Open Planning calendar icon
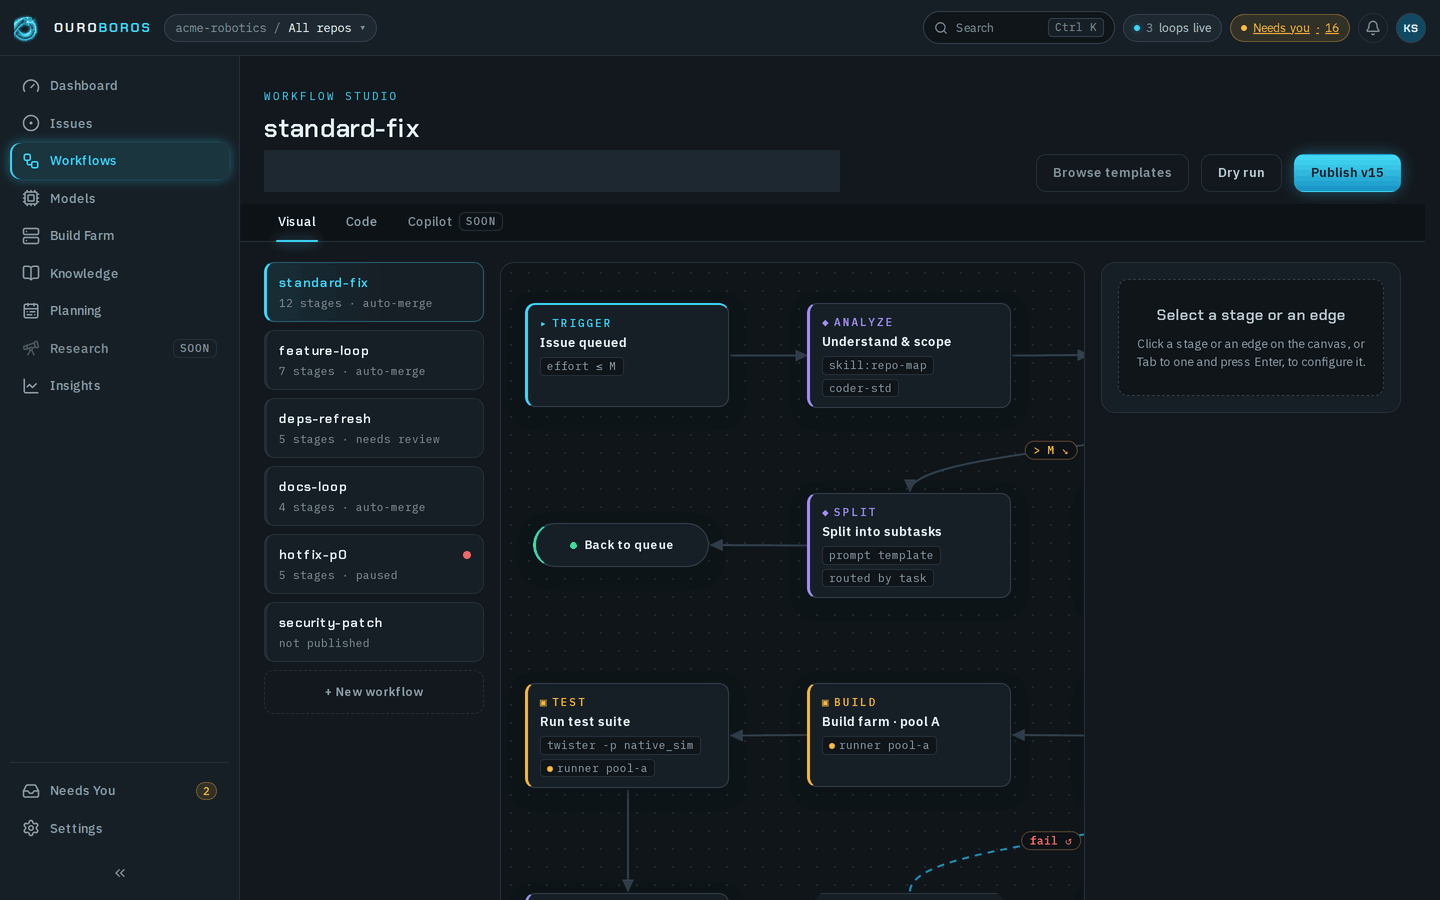 (x=31, y=311)
